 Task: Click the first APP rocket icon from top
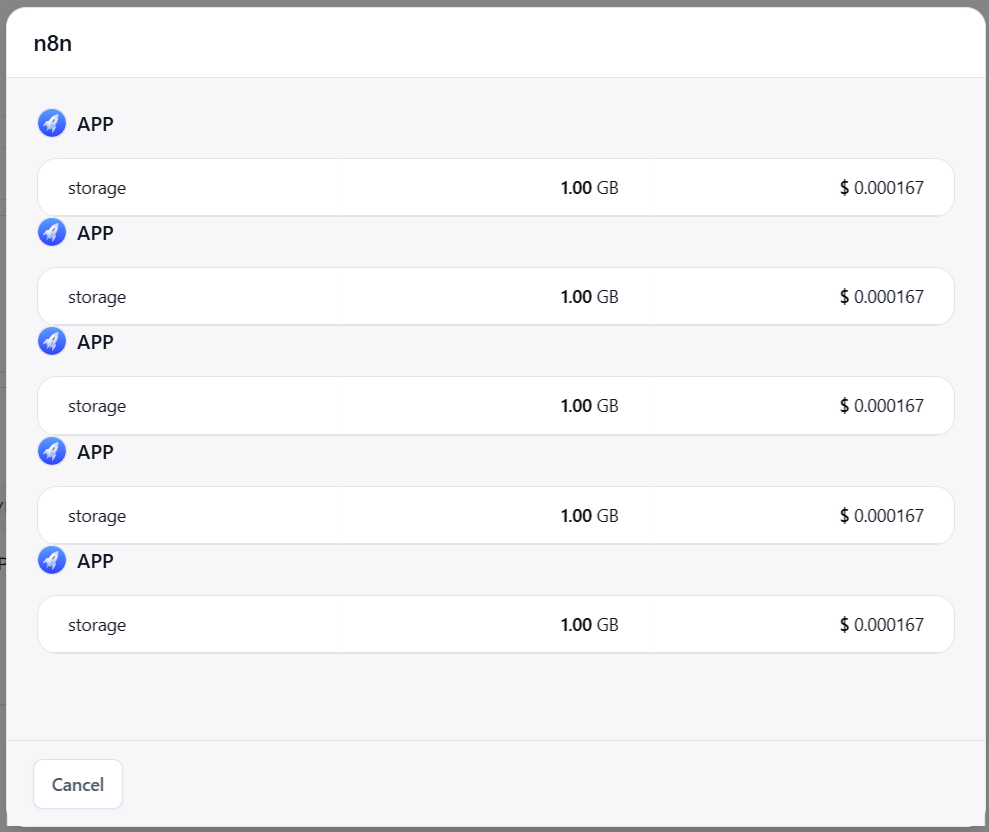(52, 123)
